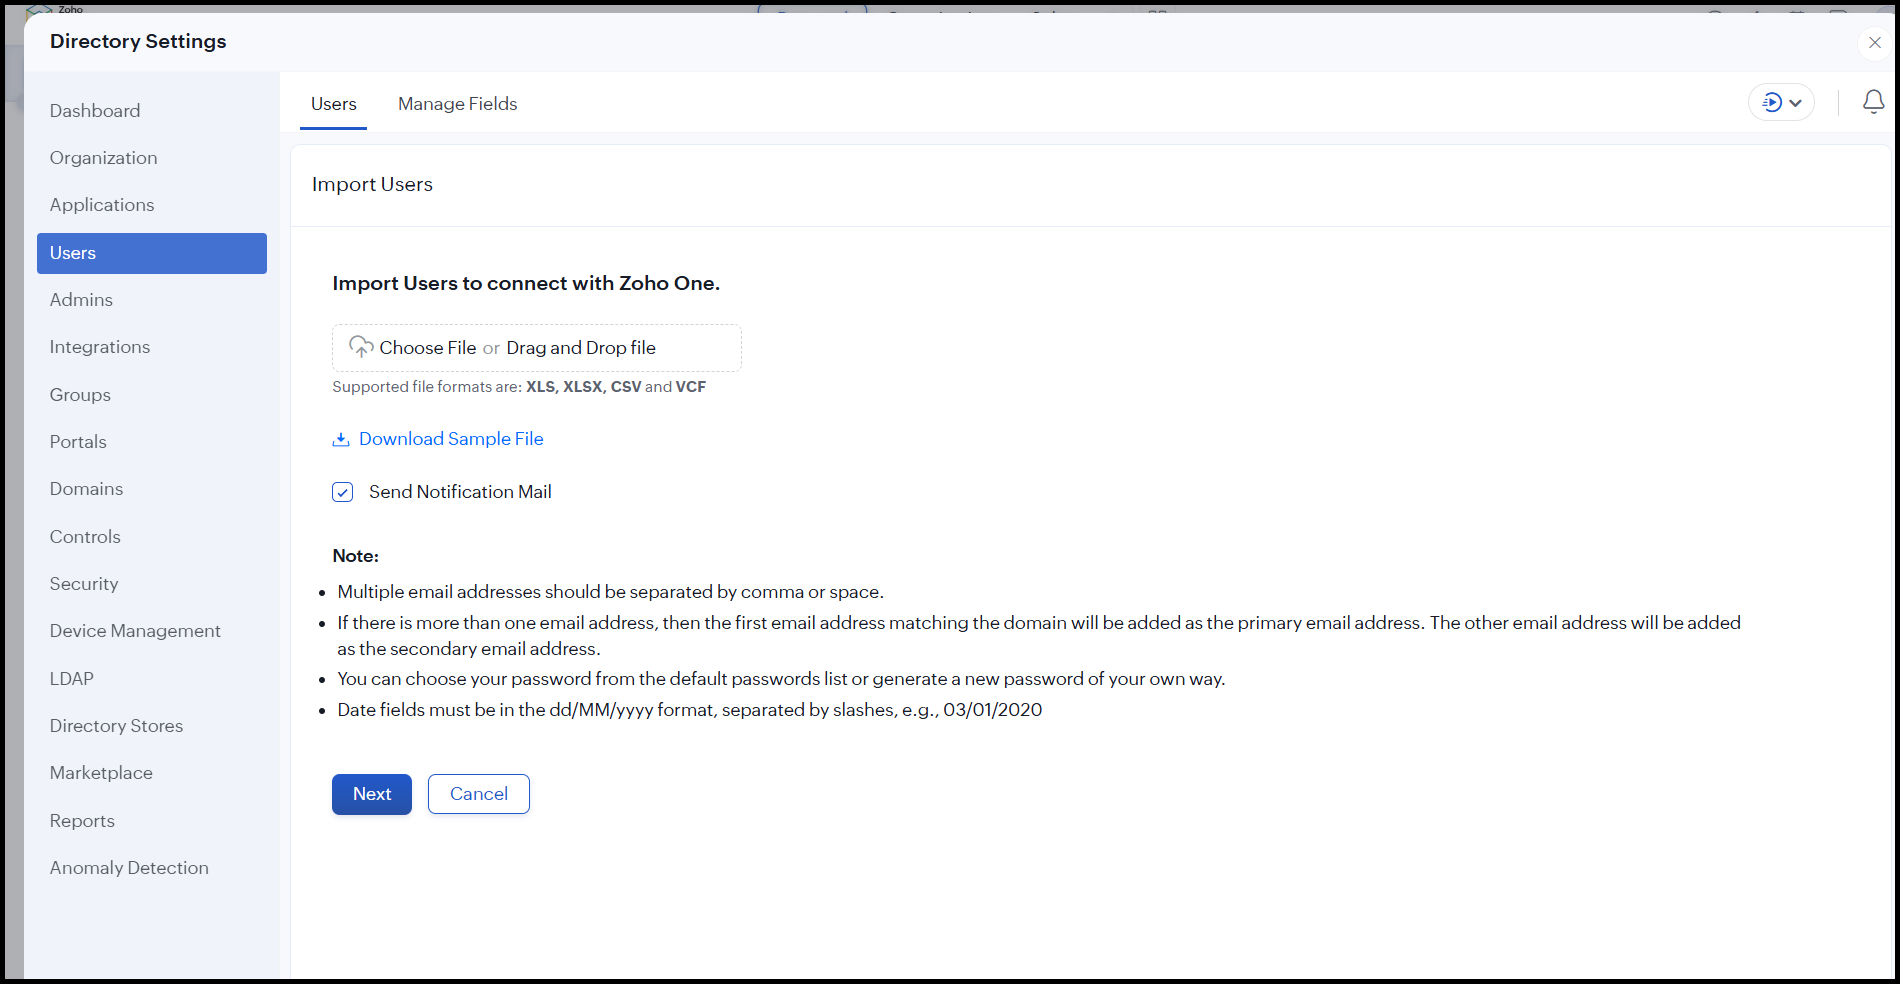Screen dimensions: 1900x984
Task: Select the Users tab
Action: (333, 104)
